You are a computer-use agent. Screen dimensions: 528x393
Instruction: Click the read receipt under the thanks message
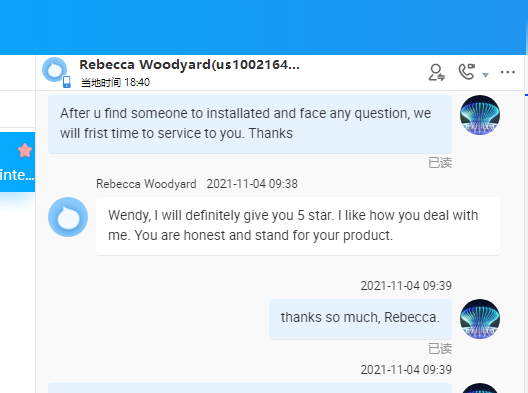(x=440, y=349)
